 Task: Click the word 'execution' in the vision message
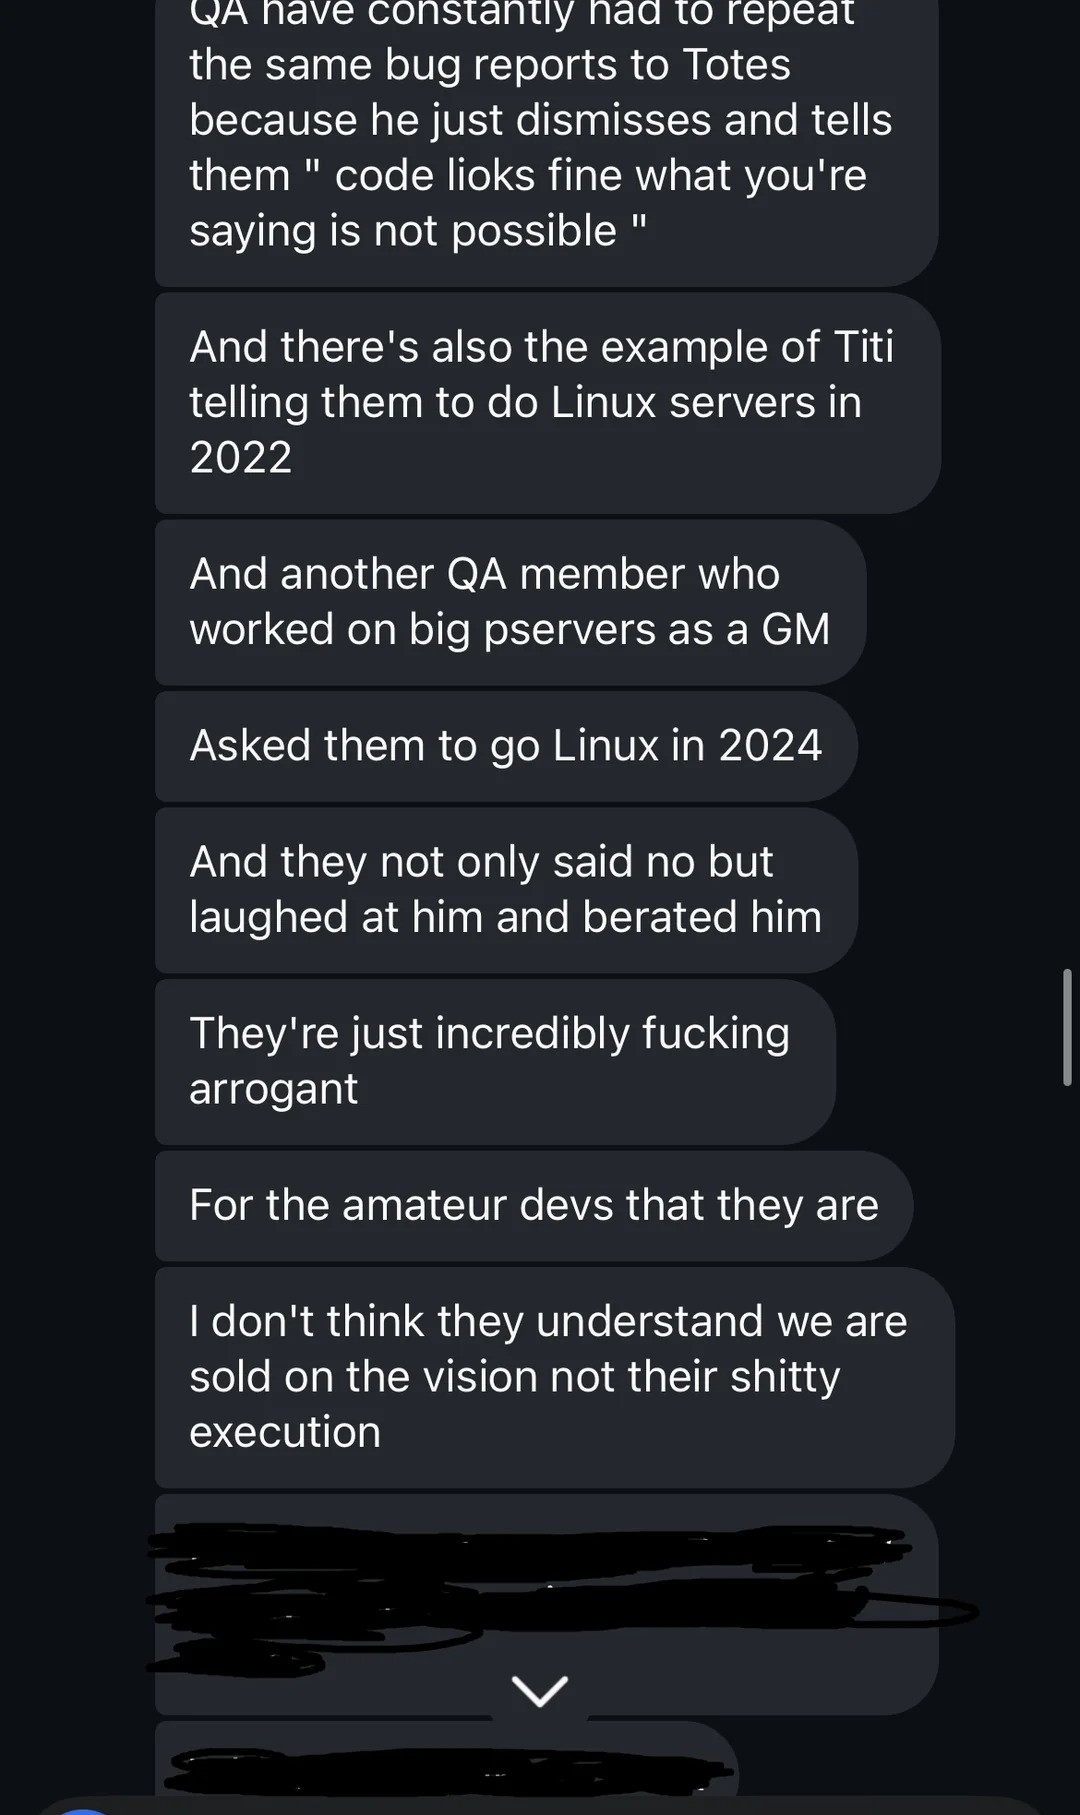pyautogui.click(x=285, y=1432)
